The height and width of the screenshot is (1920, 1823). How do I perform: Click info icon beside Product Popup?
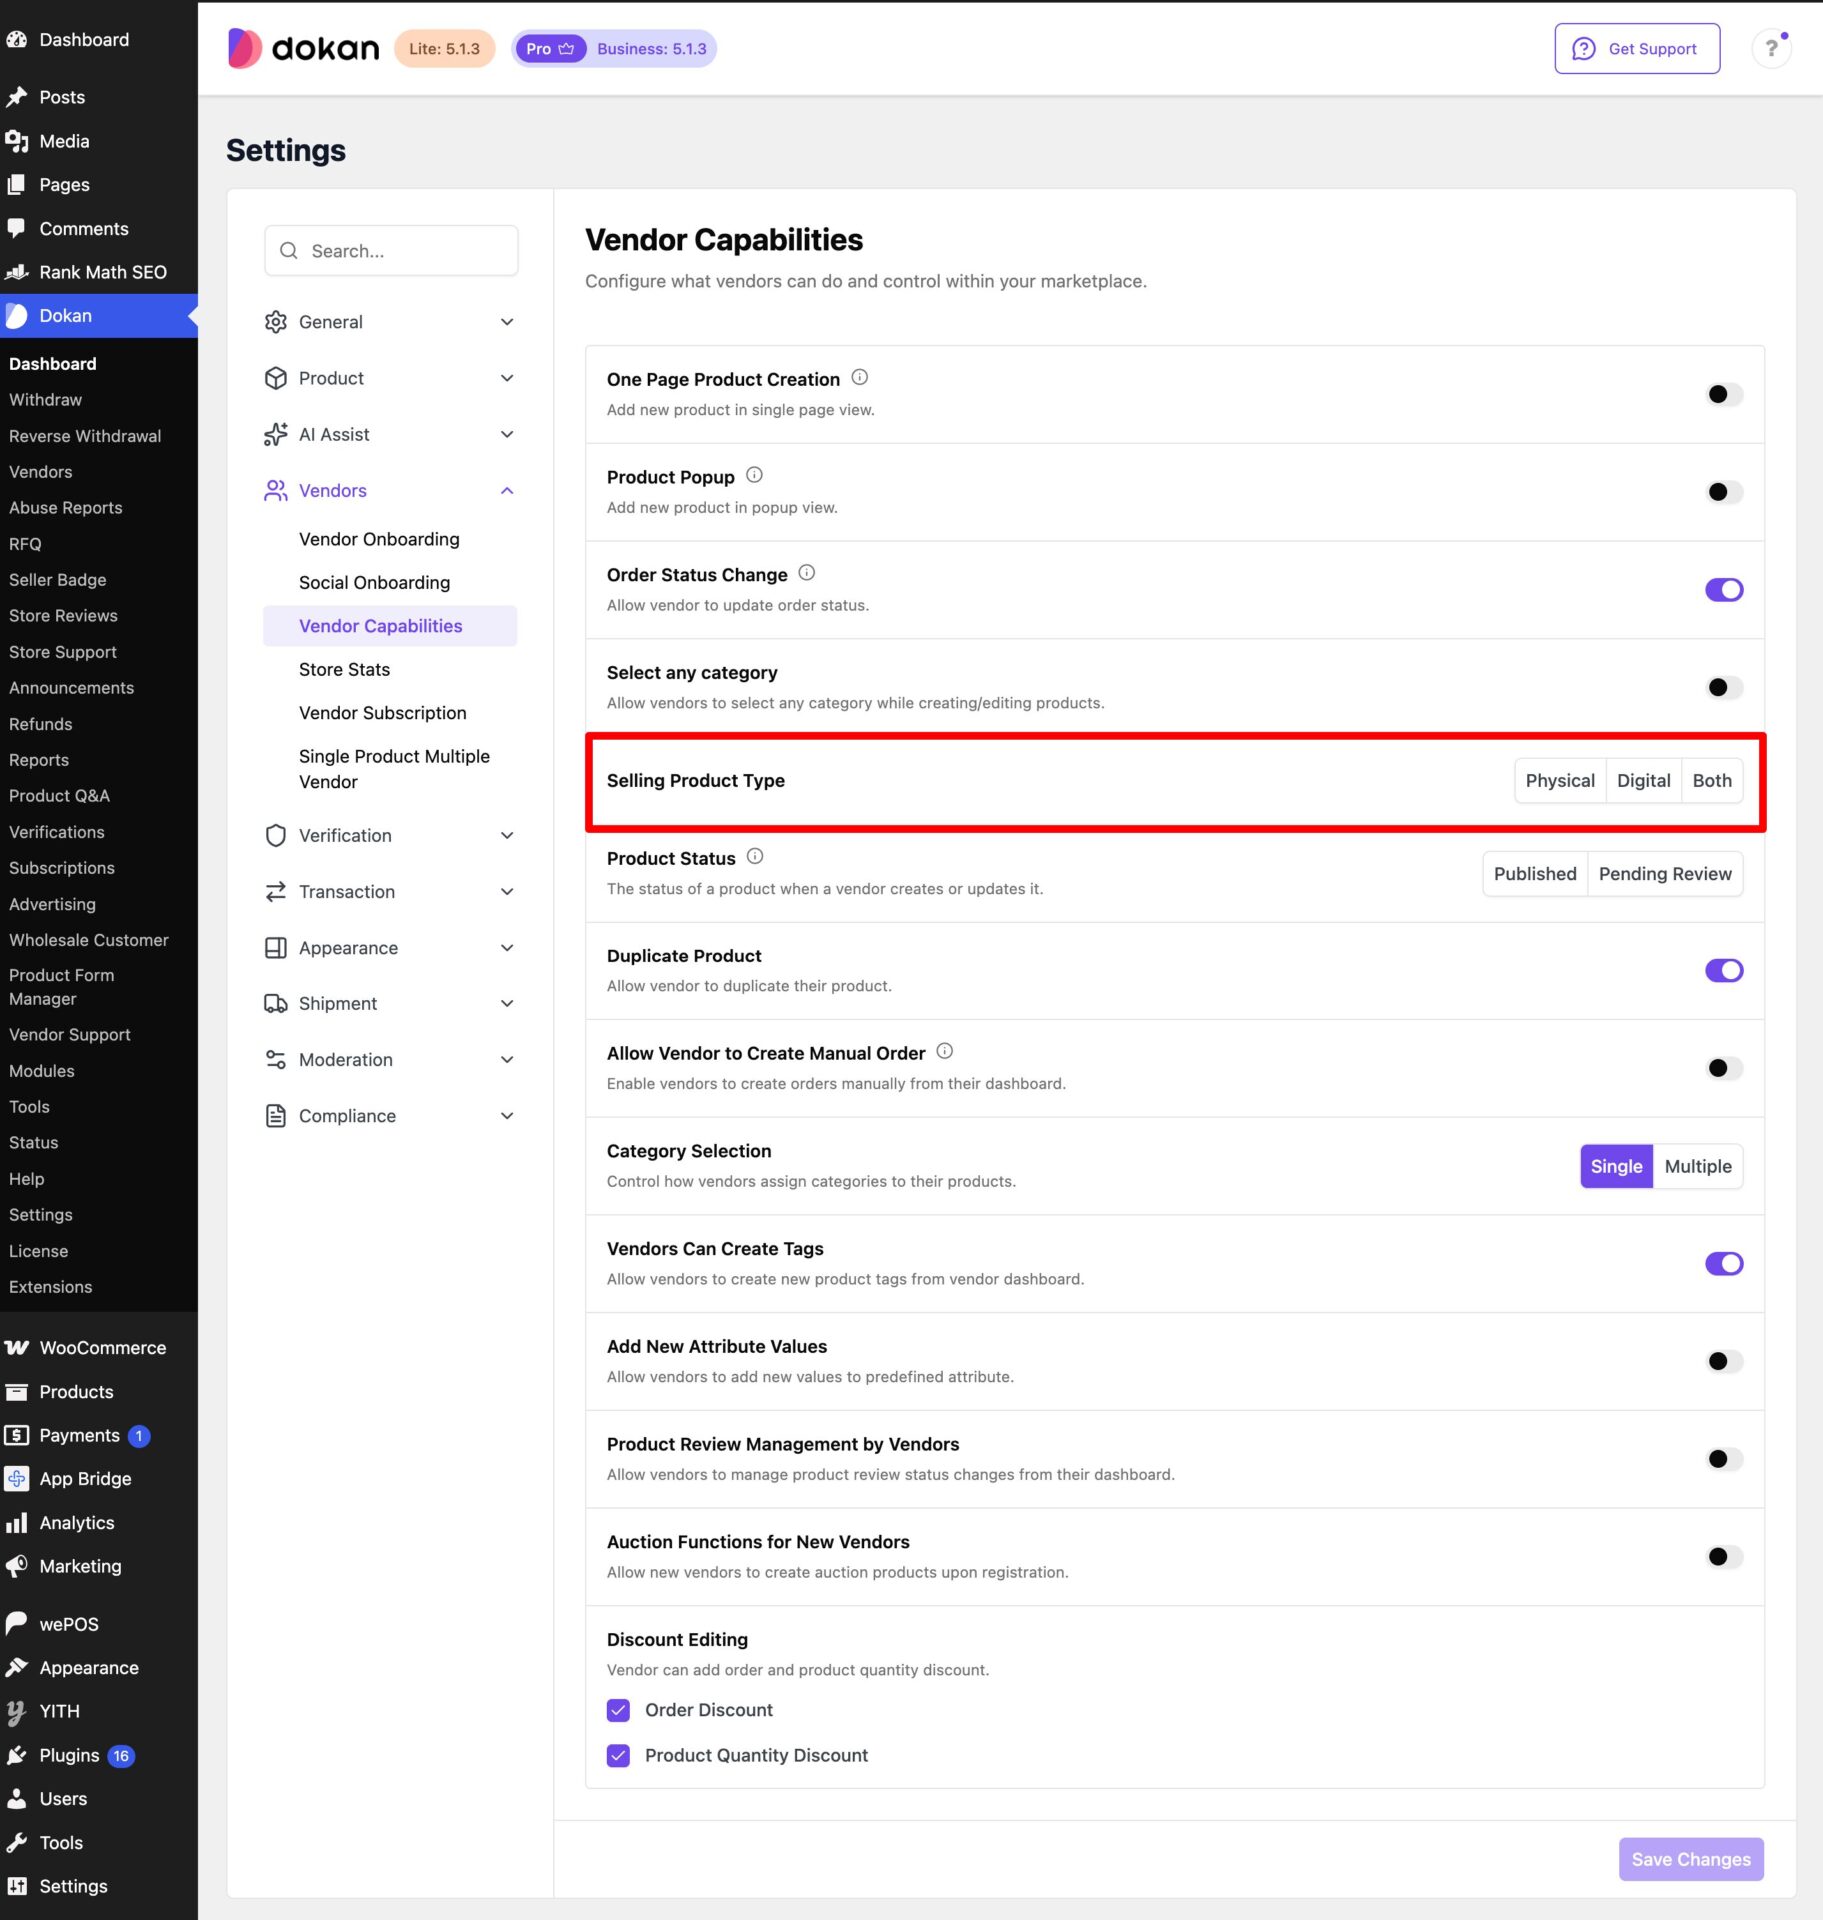tap(754, 475)
